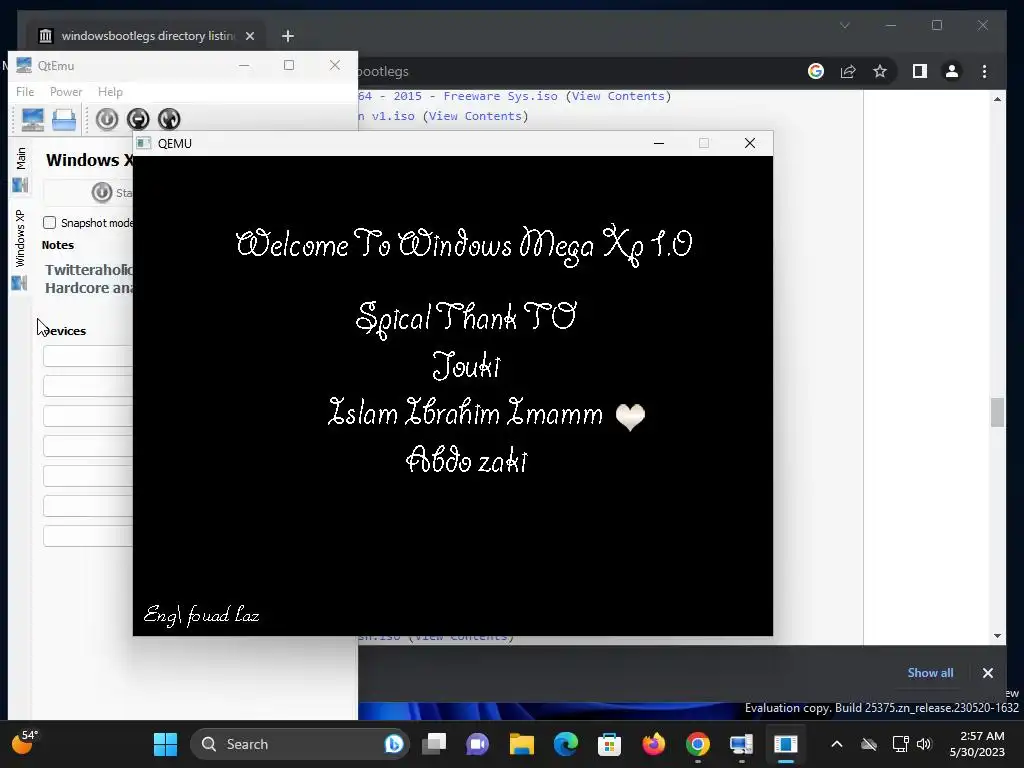Click View Contents beside v1.iso

[x=475, y=116]
